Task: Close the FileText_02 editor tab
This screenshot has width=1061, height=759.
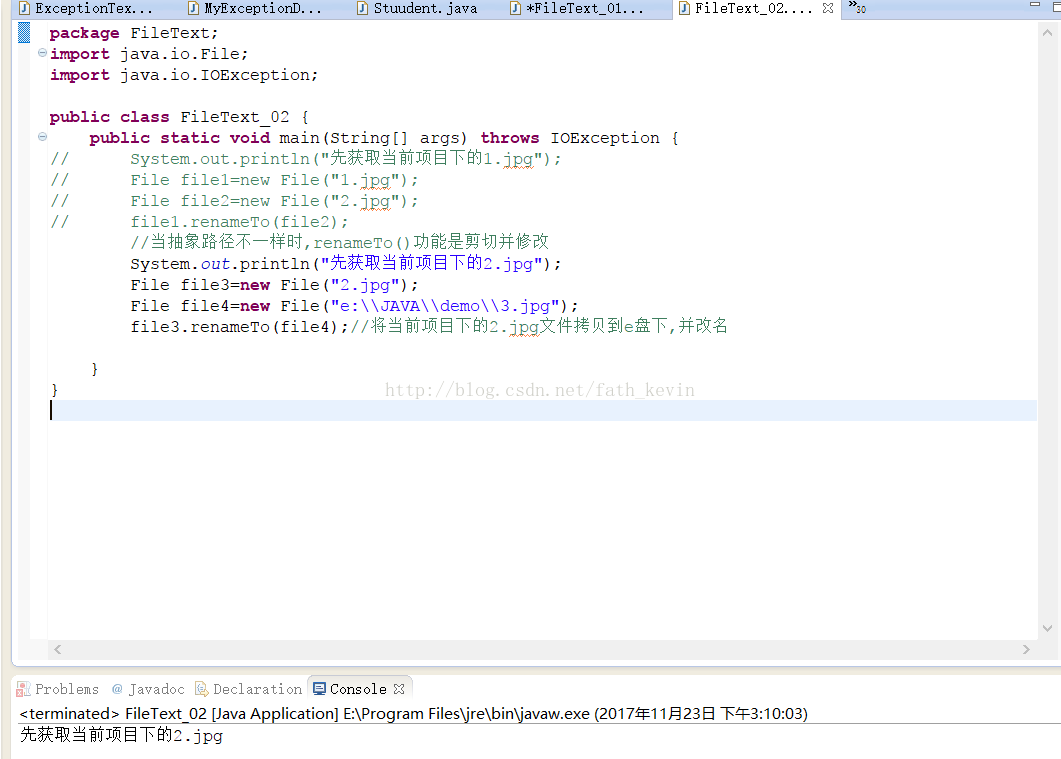Action: click(x=828, y=8)
